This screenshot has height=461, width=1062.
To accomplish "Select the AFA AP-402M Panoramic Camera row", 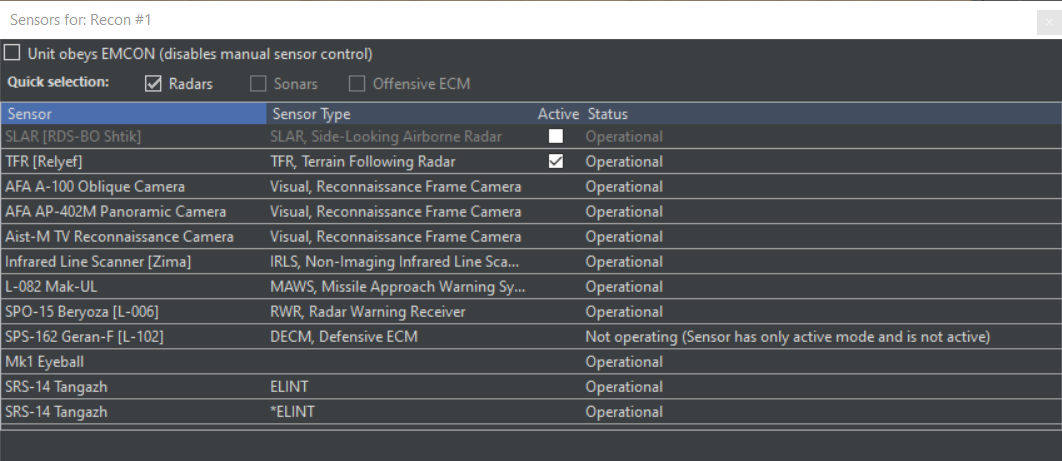I will click(x=115, y=212).
